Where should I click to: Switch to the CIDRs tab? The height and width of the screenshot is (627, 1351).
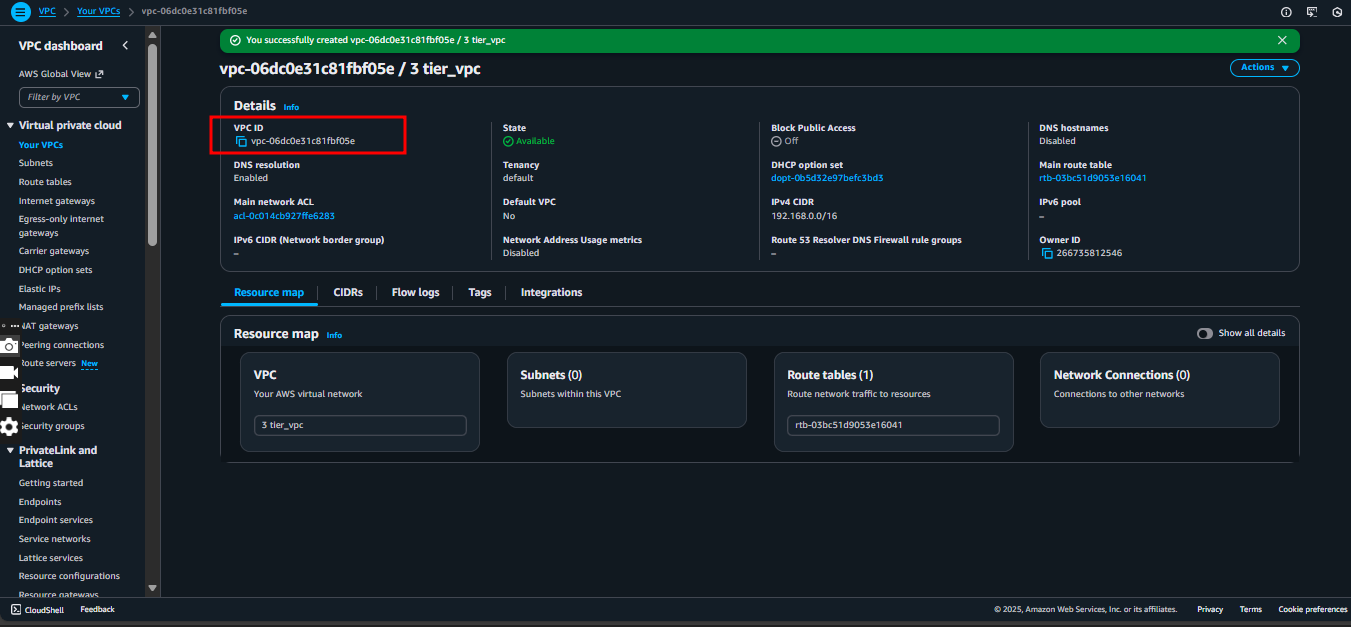point(348,292)
